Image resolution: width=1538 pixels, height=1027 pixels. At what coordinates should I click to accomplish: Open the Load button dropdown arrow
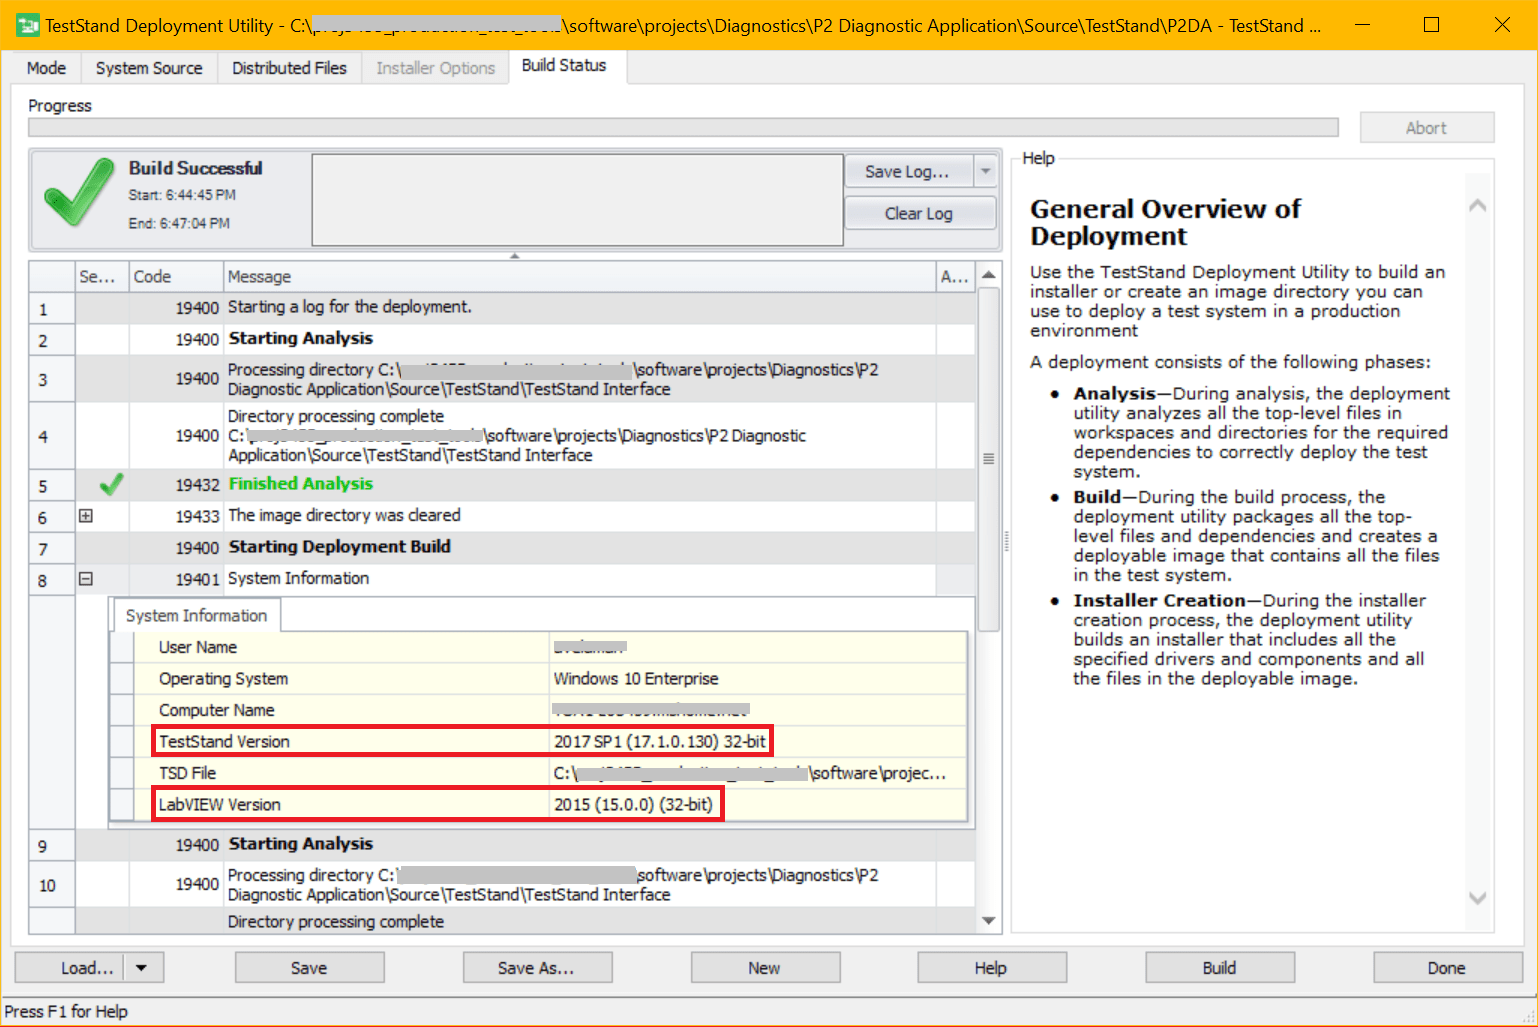[x=142, y=968]
